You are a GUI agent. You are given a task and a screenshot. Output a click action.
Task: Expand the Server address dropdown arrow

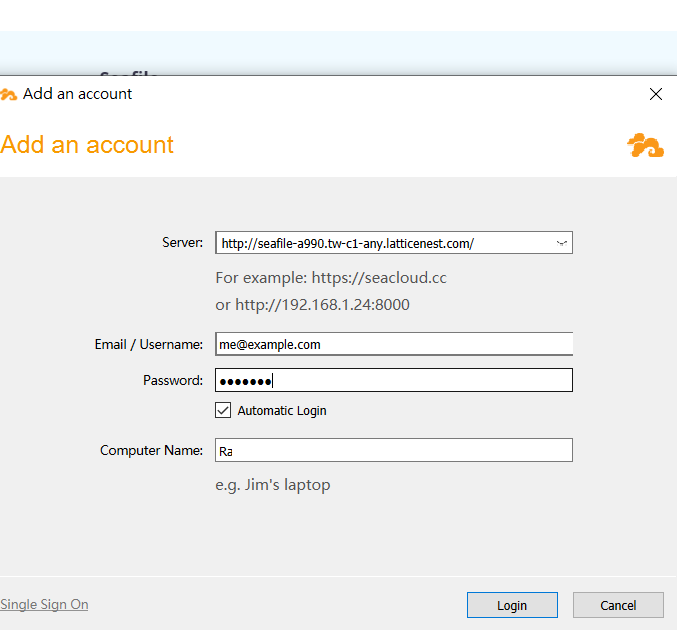pos(561,243)
